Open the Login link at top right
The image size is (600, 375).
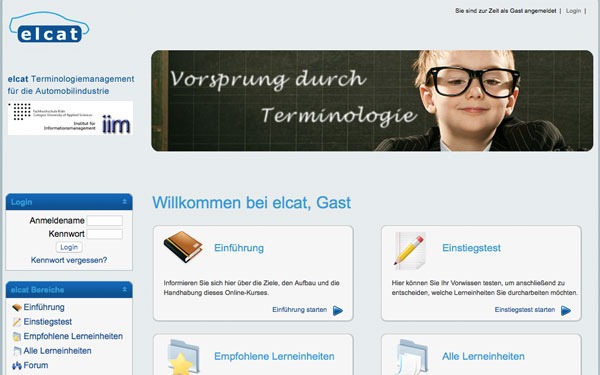573,11
